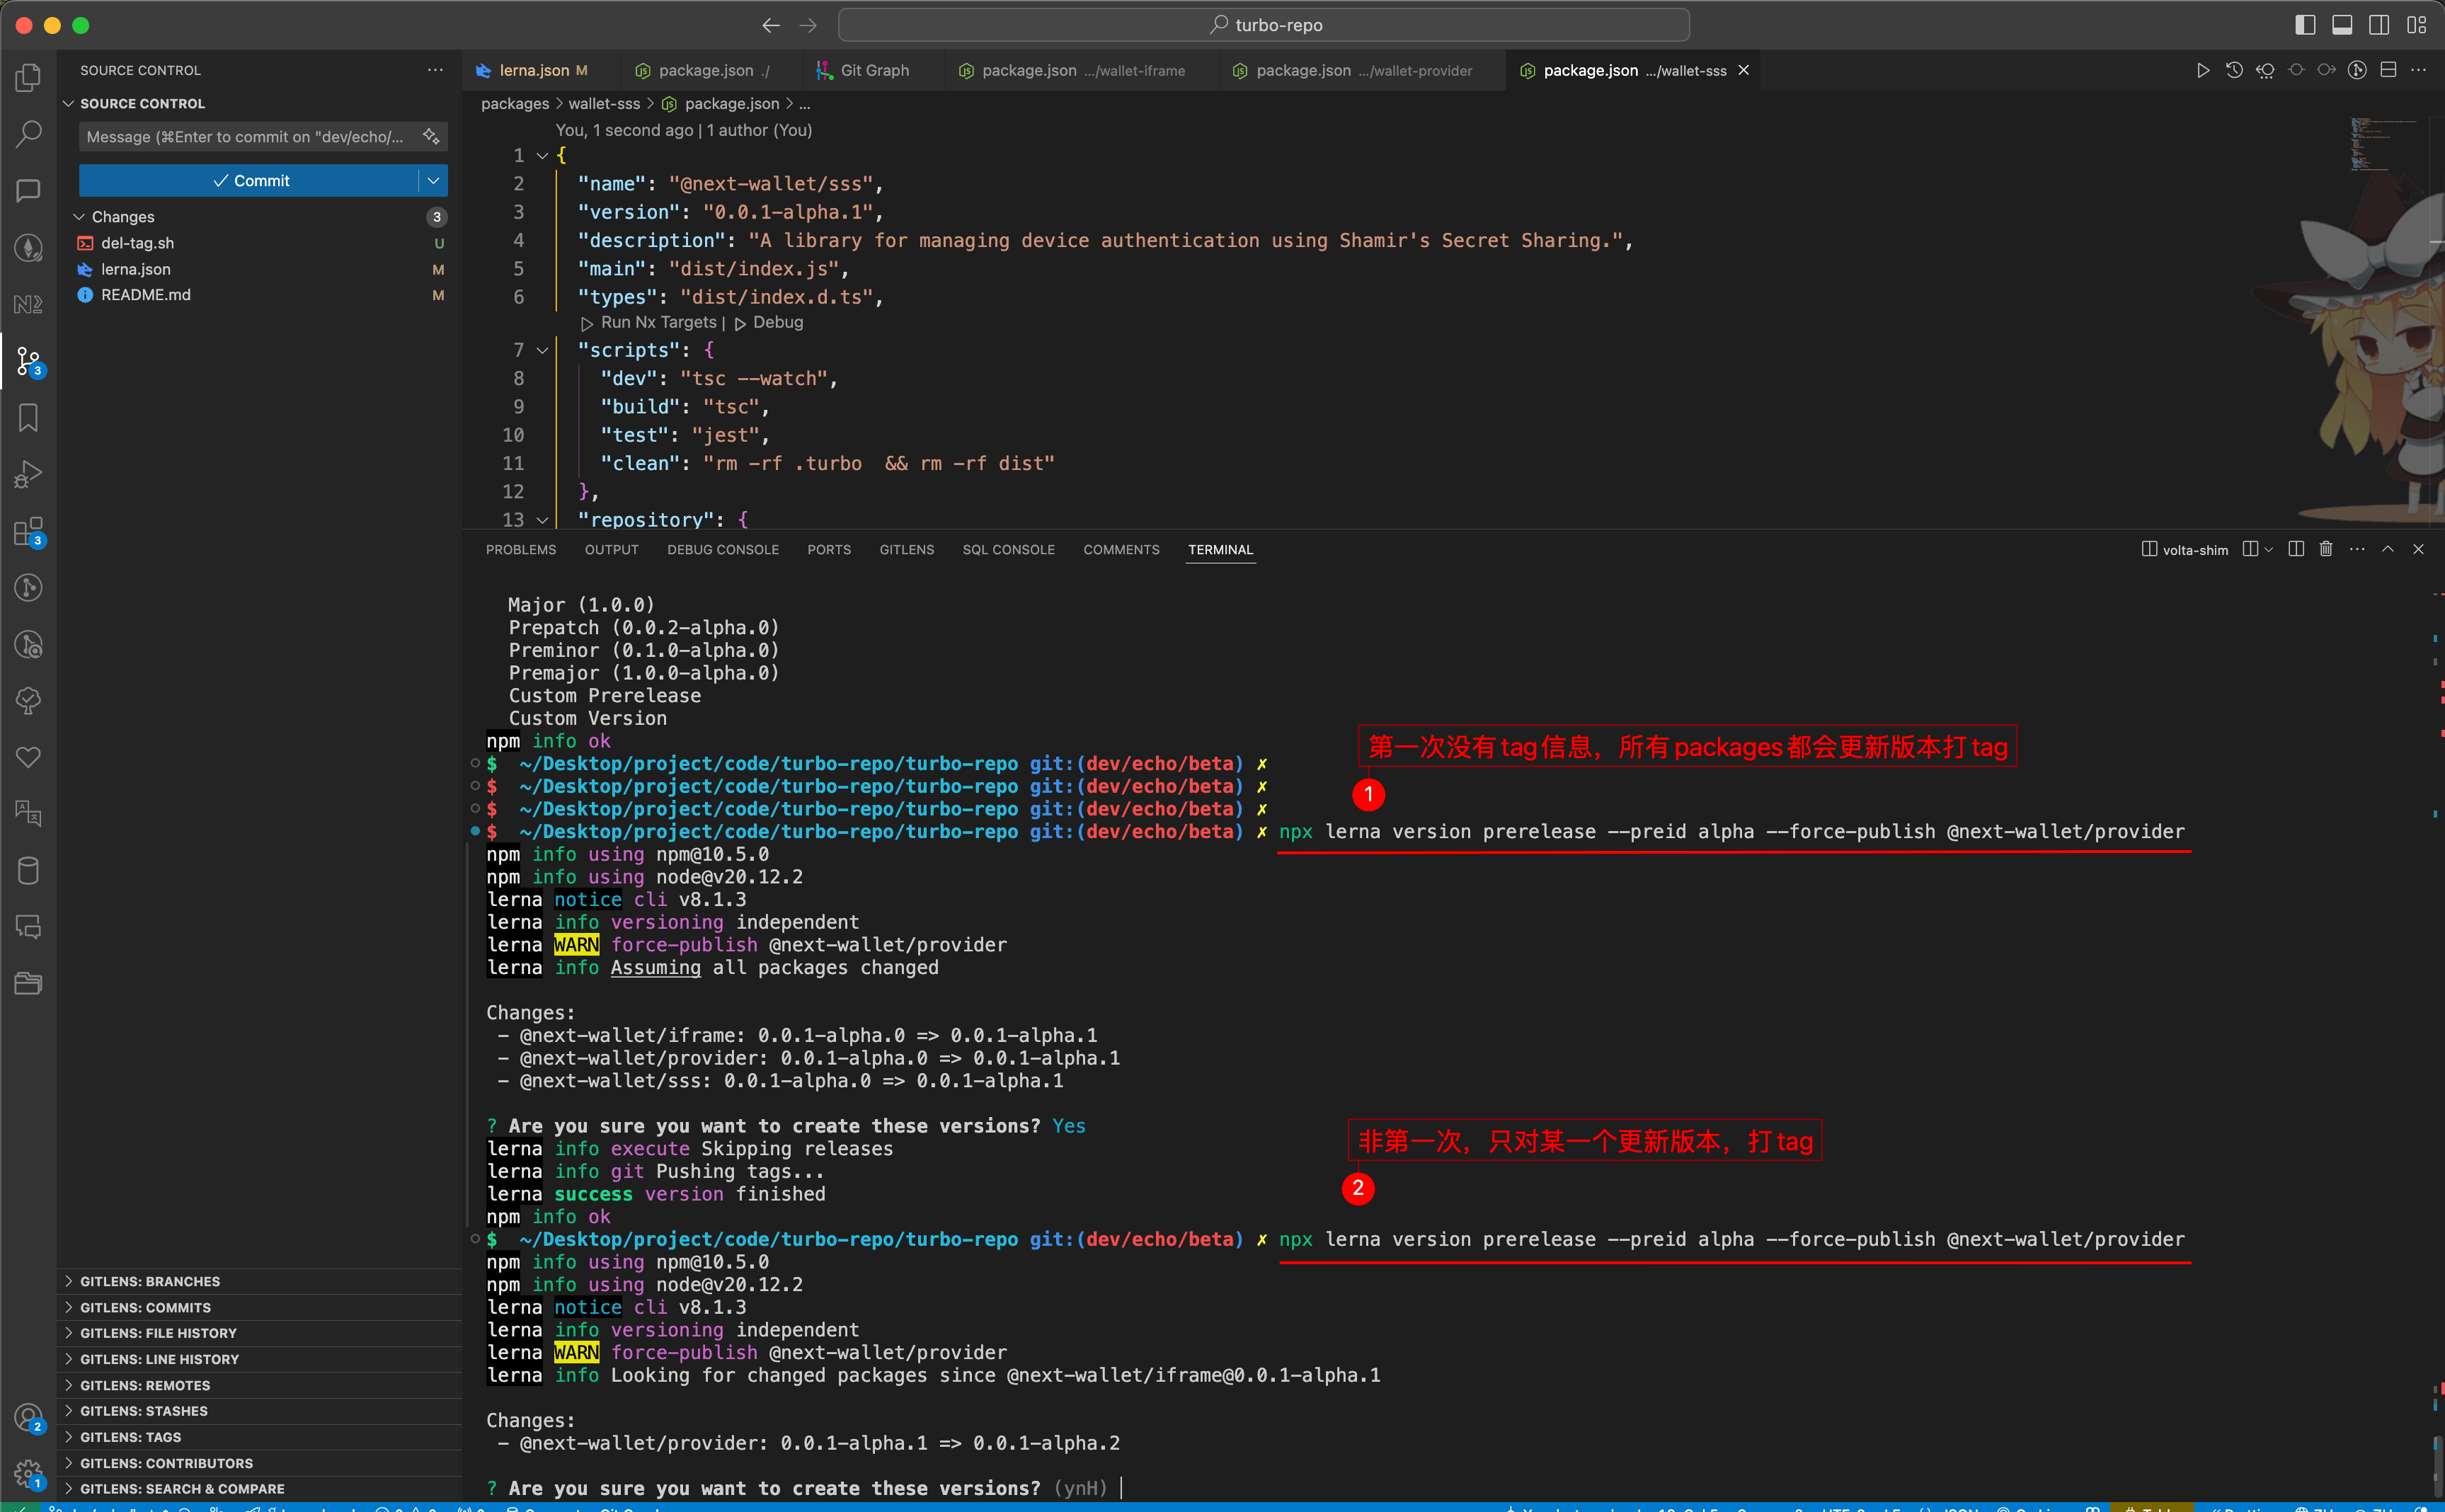Image resolution: width=2445 pixels, height=1512 pixels.
Task: Open the DEBUG CONSOLE panel tab
Action: point(723,549)
